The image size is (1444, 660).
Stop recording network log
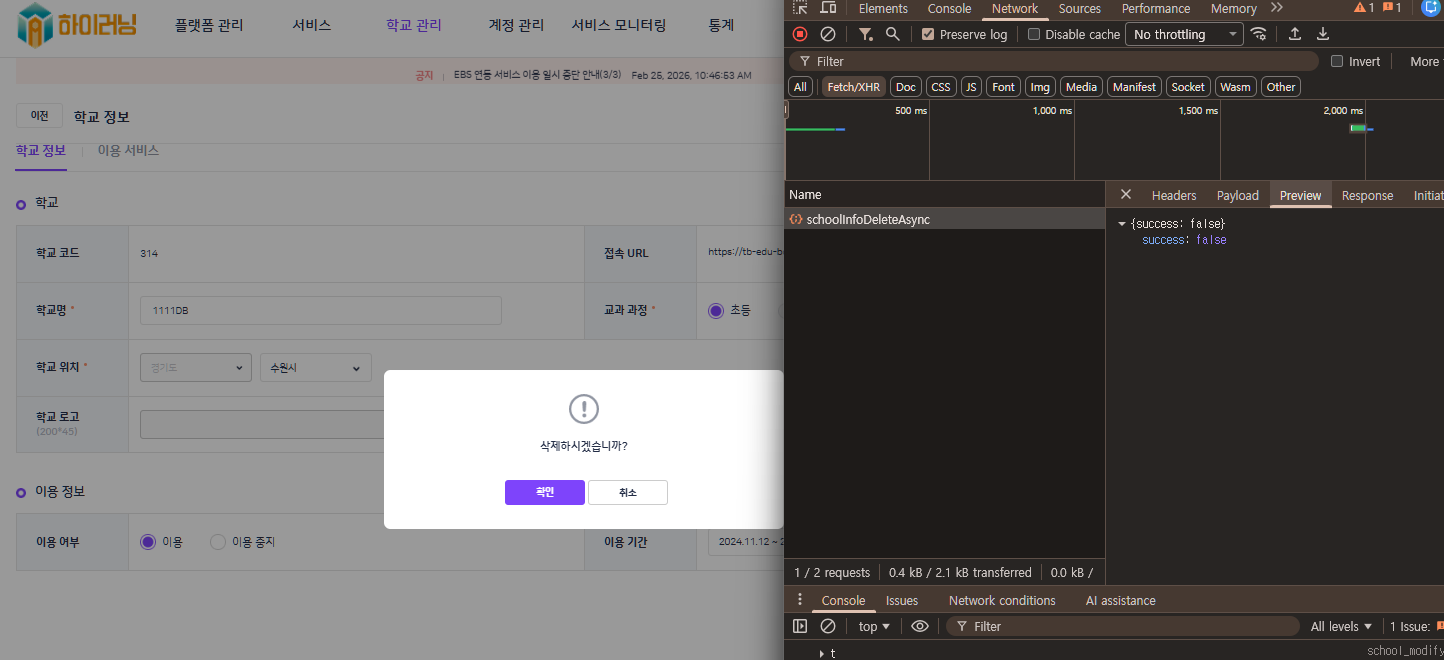pyautogui.click(x=800, y=34)
